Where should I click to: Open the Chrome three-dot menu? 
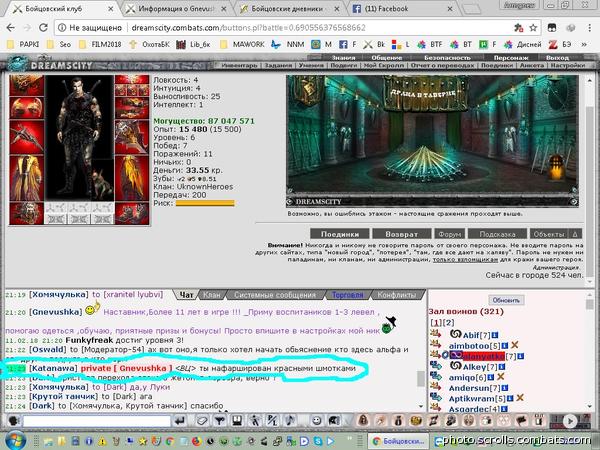point(589,28)
